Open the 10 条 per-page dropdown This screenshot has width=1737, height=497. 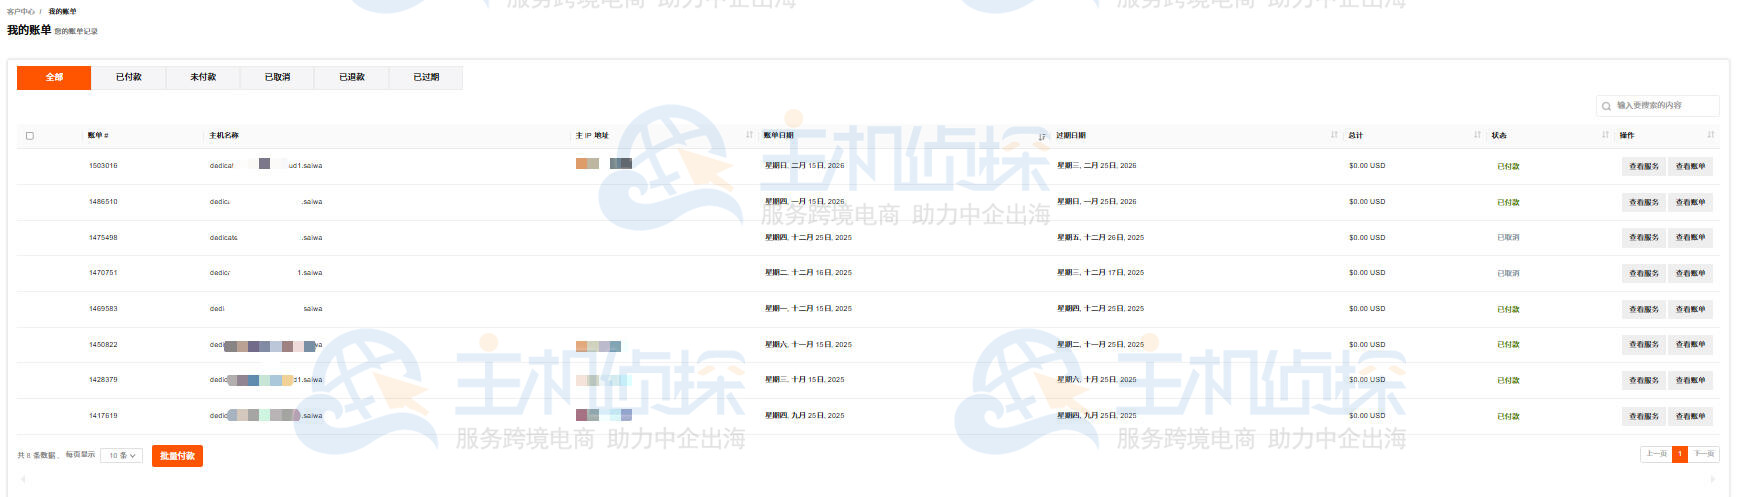pos(122,455)
